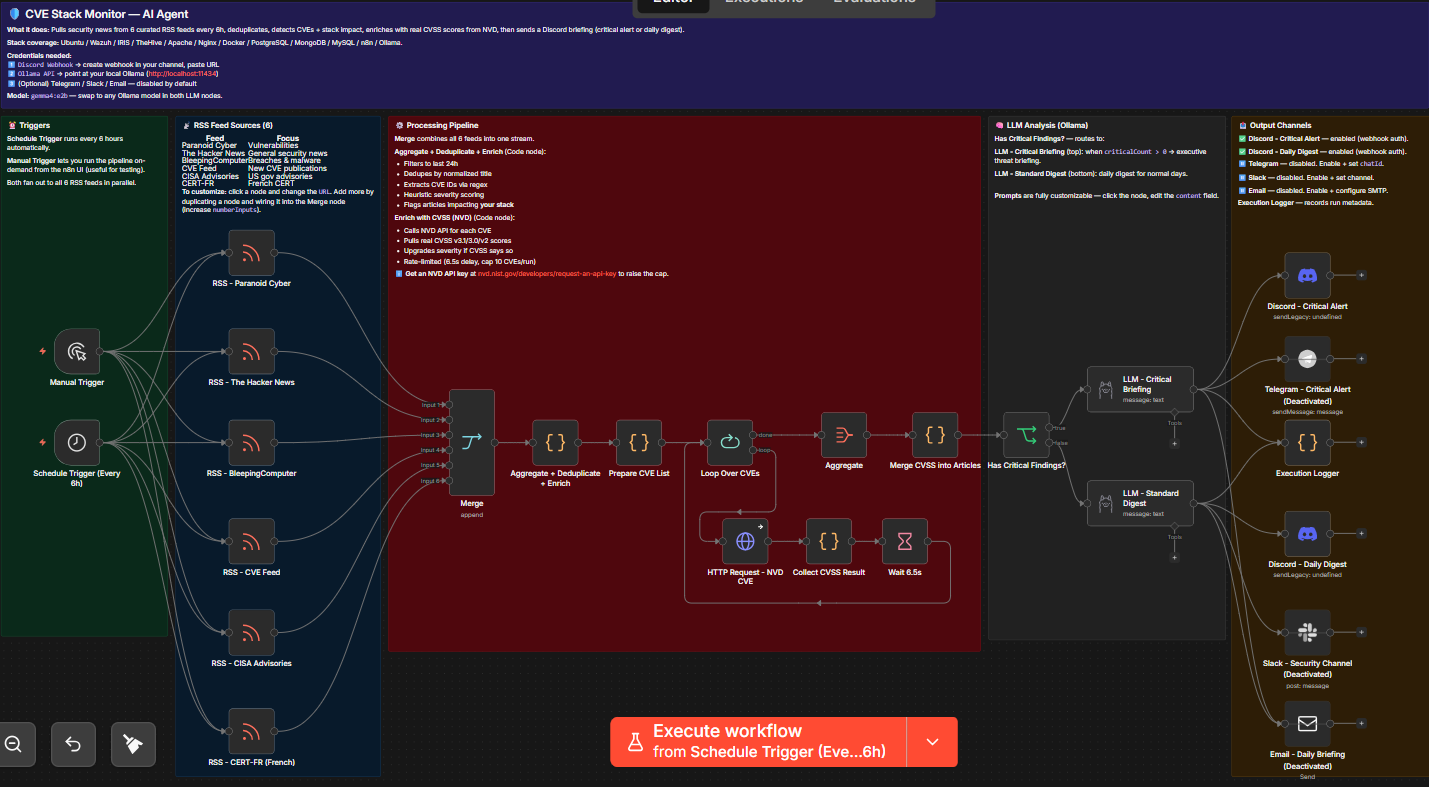Click the deactivated Telegram - Critical Alert node
1429x787 pixels.
point(1307,359)
